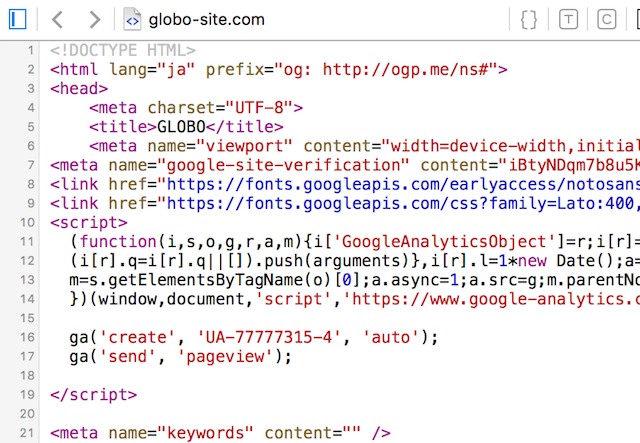Click the "viewport" meta name value
The height and width of the screenshot is (443, 640).
tap(244, 146)
